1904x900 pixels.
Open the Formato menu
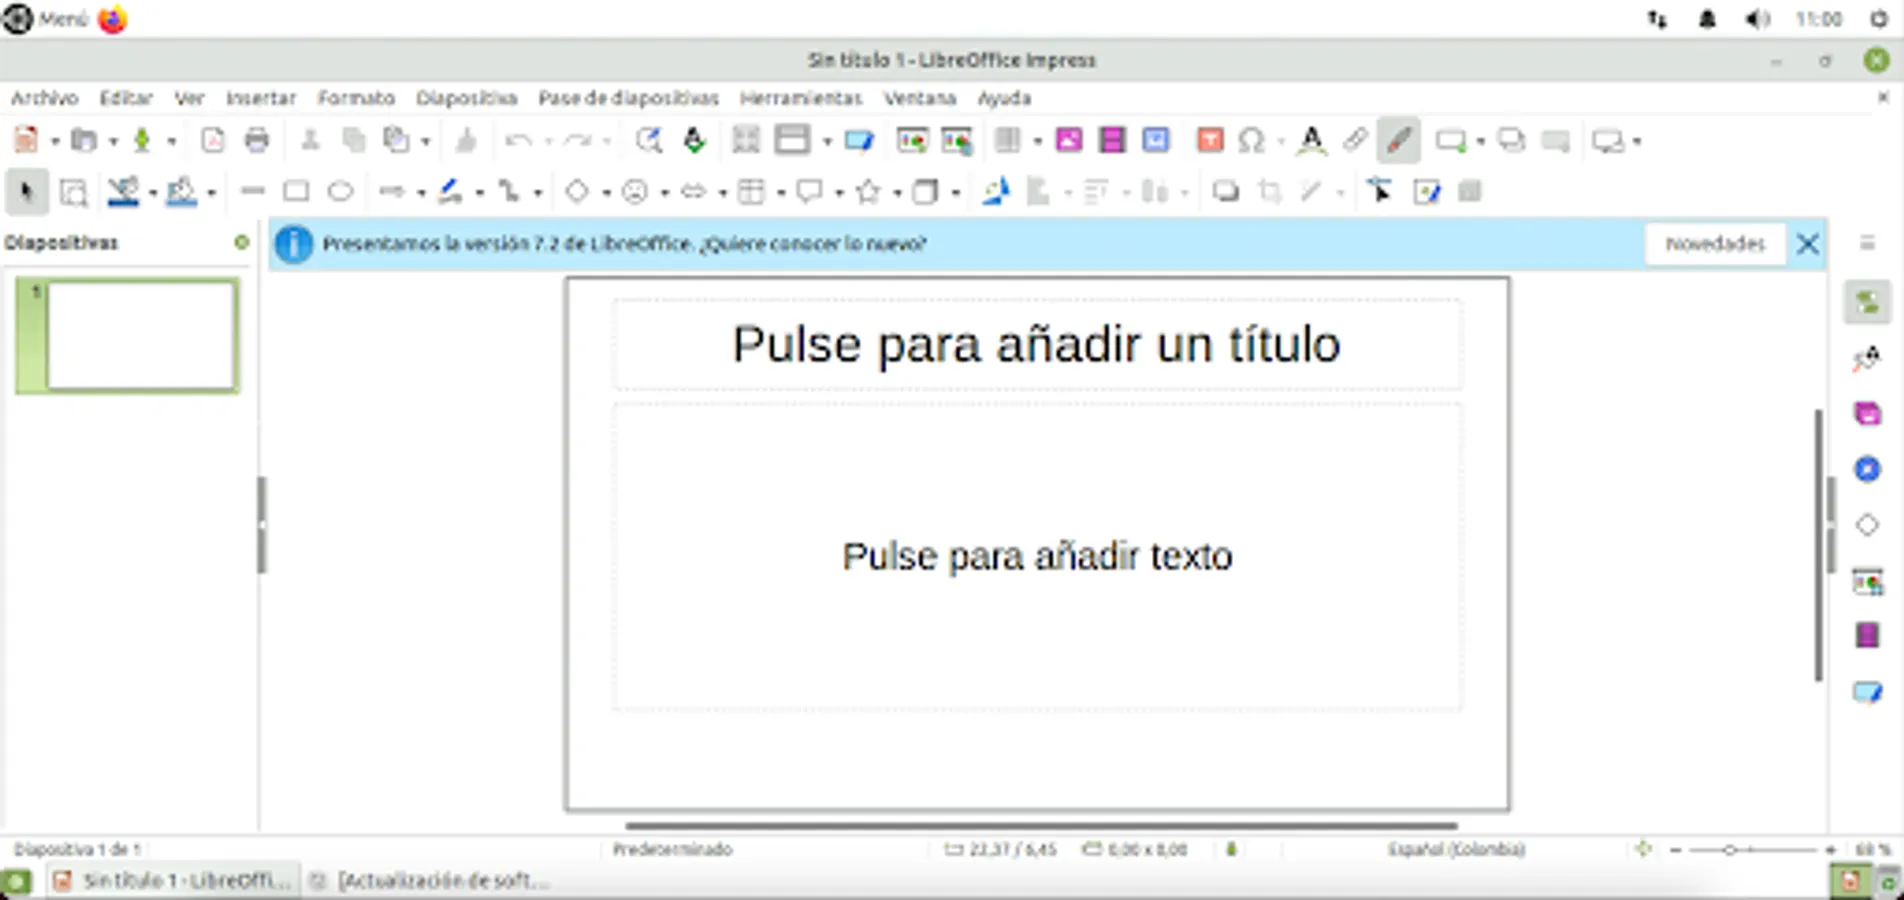pyautogui.click(x=356, y=98)
